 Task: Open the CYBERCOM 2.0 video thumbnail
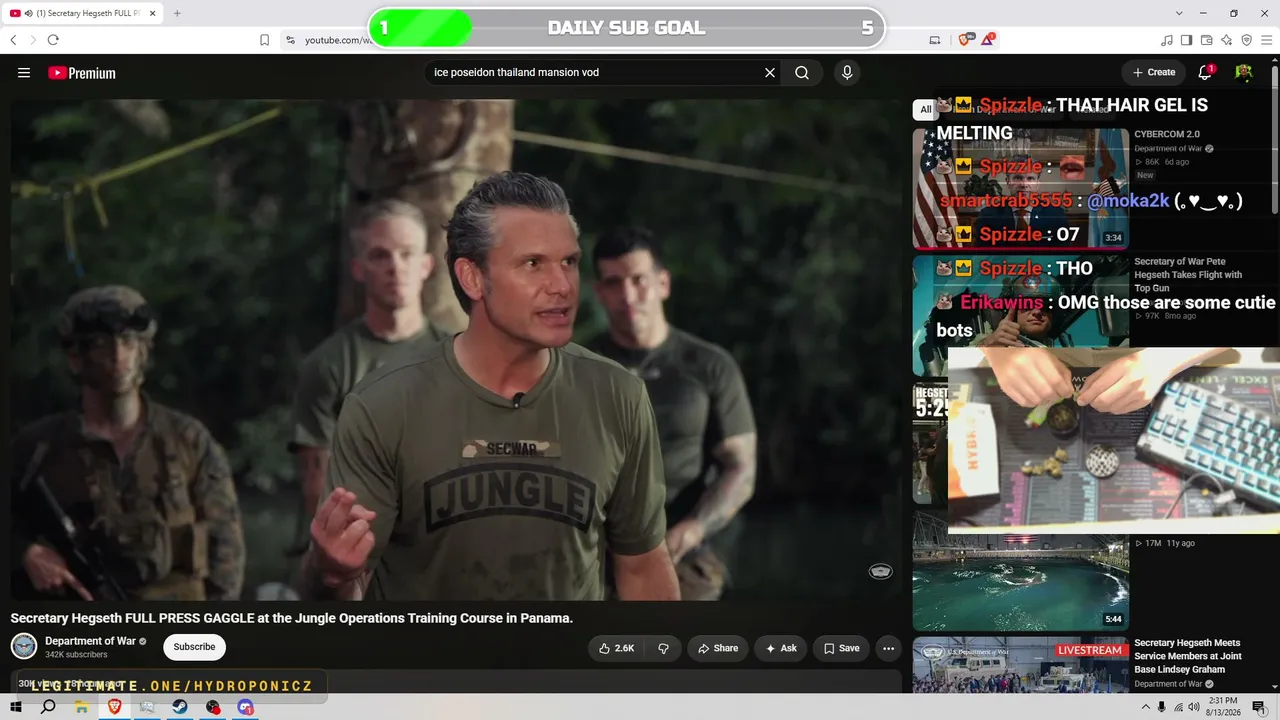point(1021,188)
